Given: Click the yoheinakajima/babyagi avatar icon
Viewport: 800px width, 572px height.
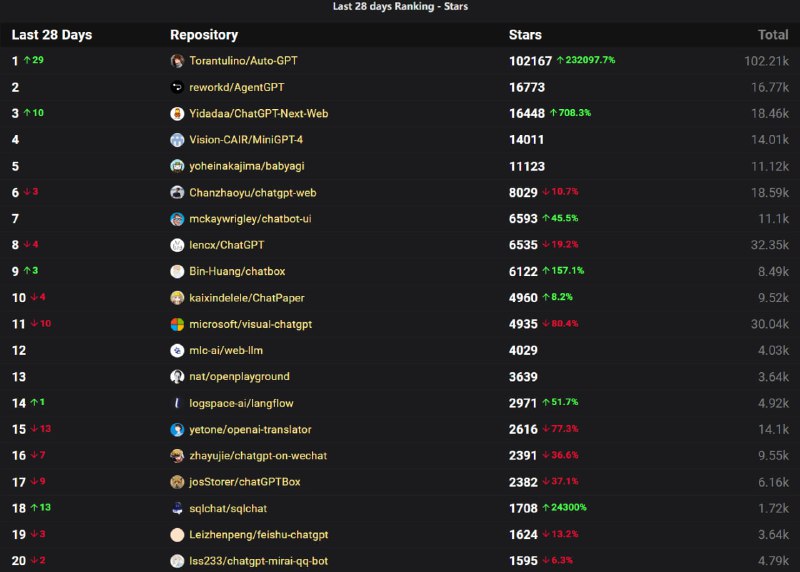Looking at the screenshot, I should (177, 166).
